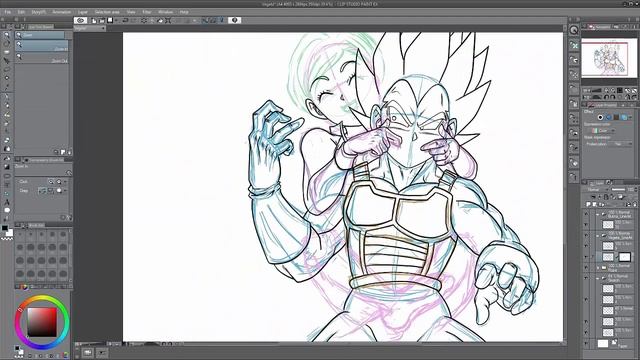Hide the Sketch folder with its eye icon

tap(586, 278)
